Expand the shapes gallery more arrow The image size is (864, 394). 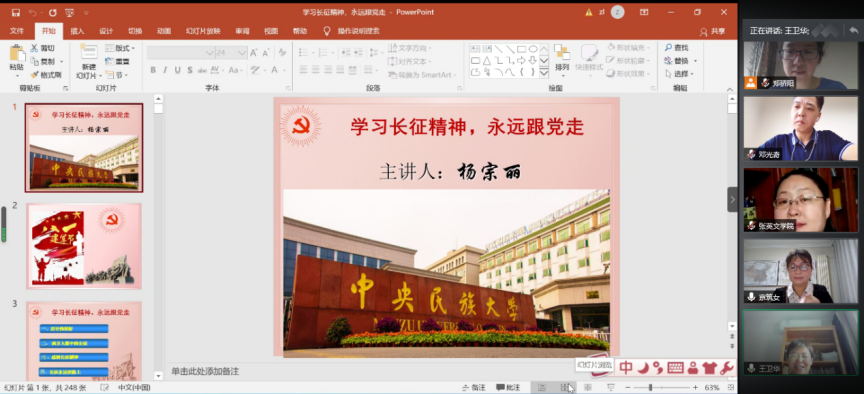pyautogui.click(x=544, y=72)
